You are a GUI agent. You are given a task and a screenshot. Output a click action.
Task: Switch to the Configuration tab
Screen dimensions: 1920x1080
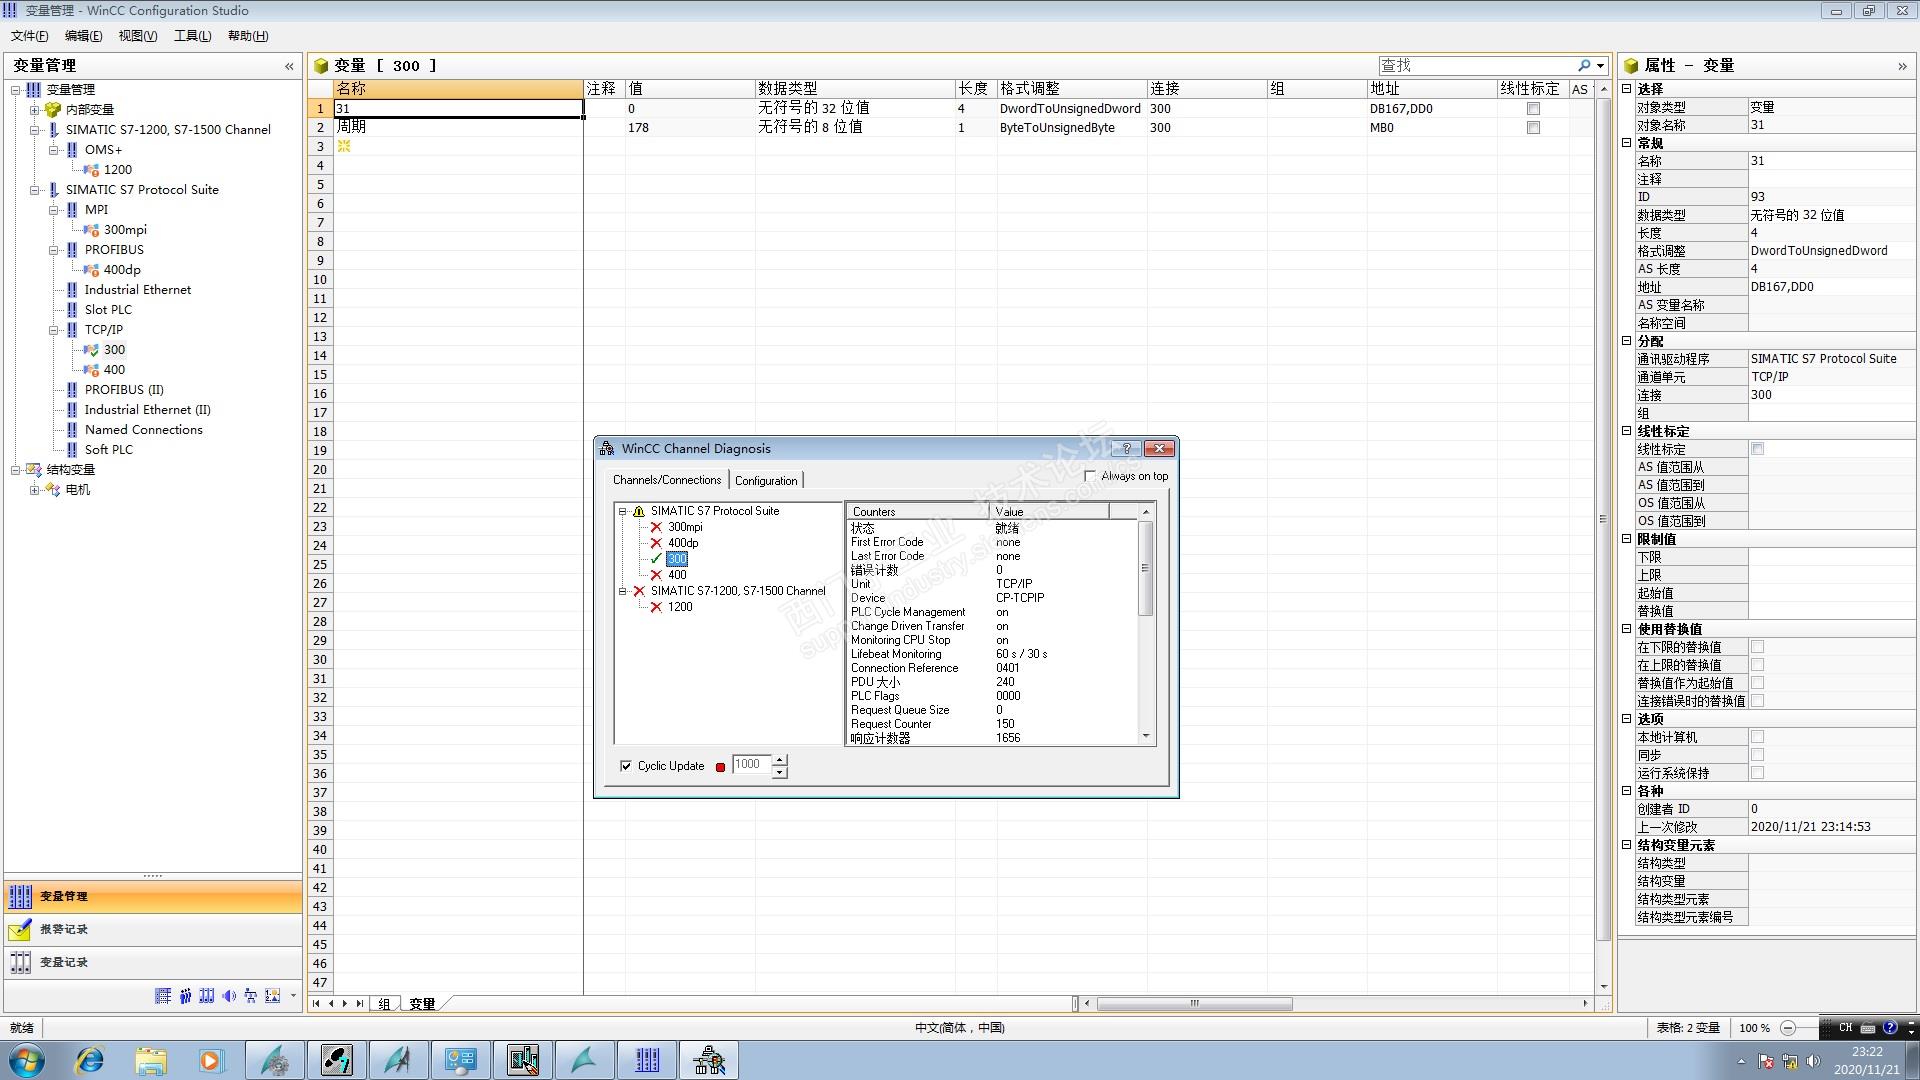[x=766, y=480]
